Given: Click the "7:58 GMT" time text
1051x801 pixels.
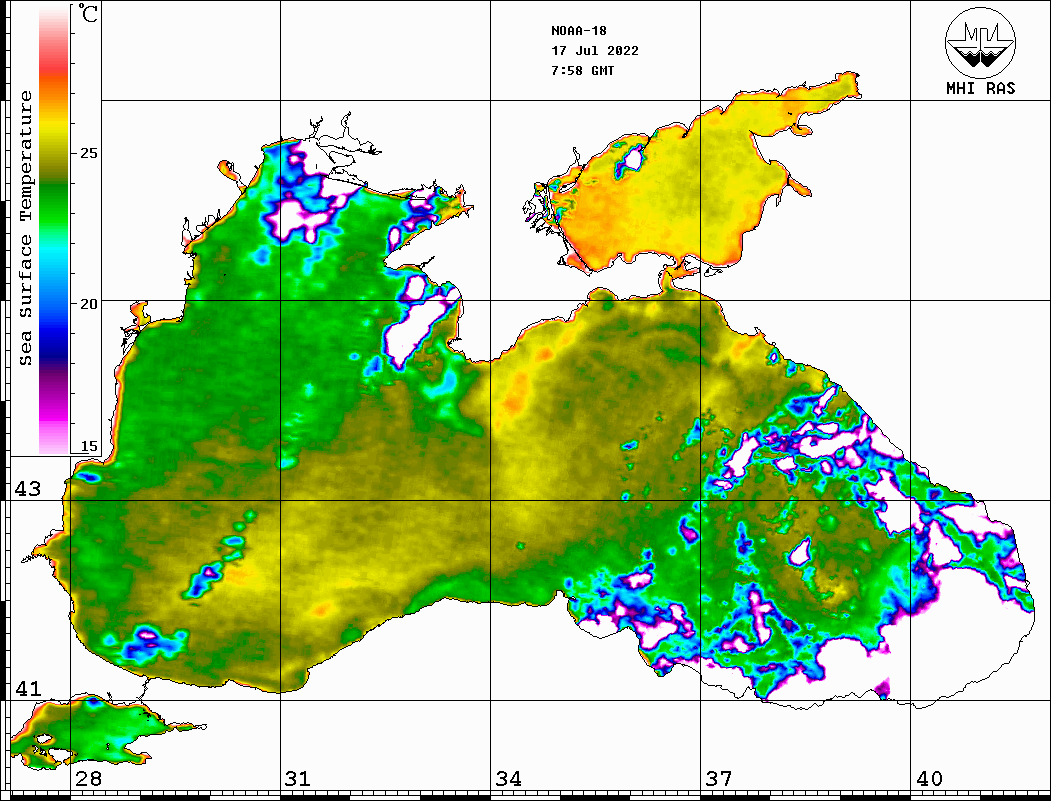Looking at the screenshot, I should (582, 70).
